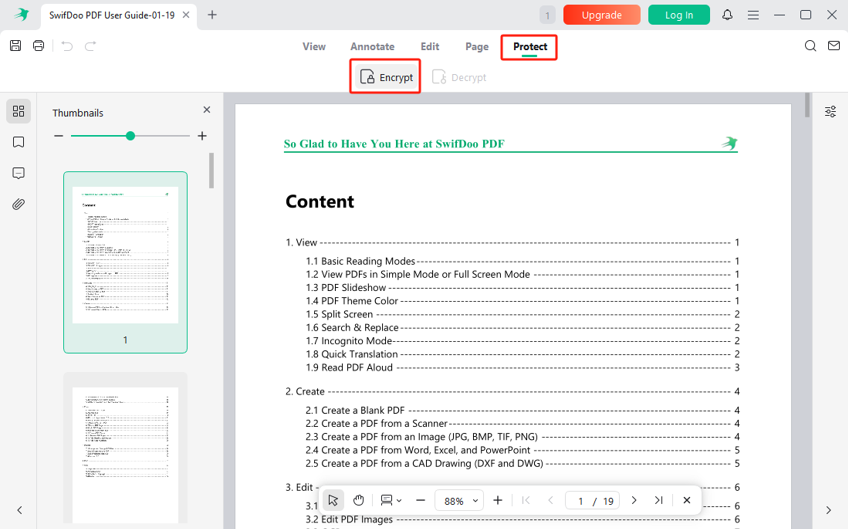Open page display mode dropdown
The width and height of the screenshot is (848, 529).
[x=390, y=500]
